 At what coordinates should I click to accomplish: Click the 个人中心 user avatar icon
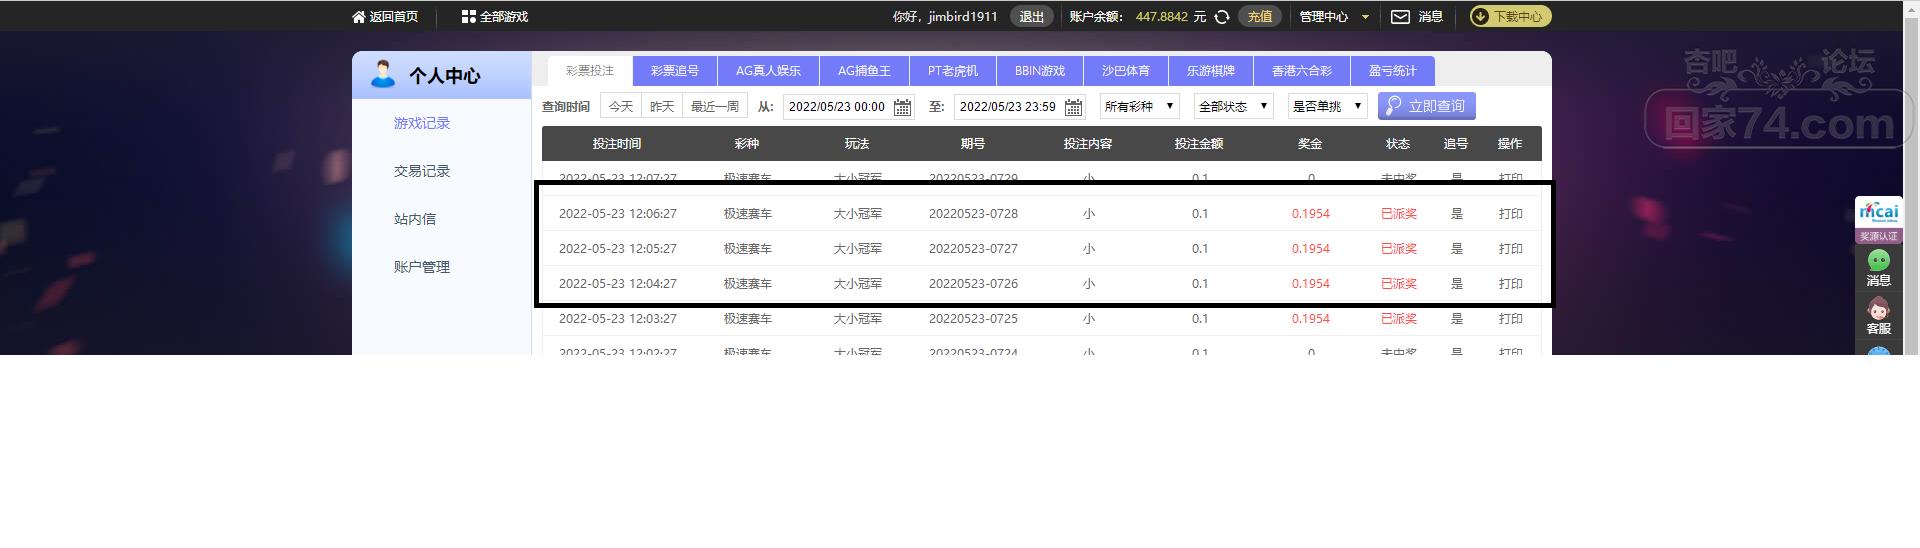tap(382, 74)
